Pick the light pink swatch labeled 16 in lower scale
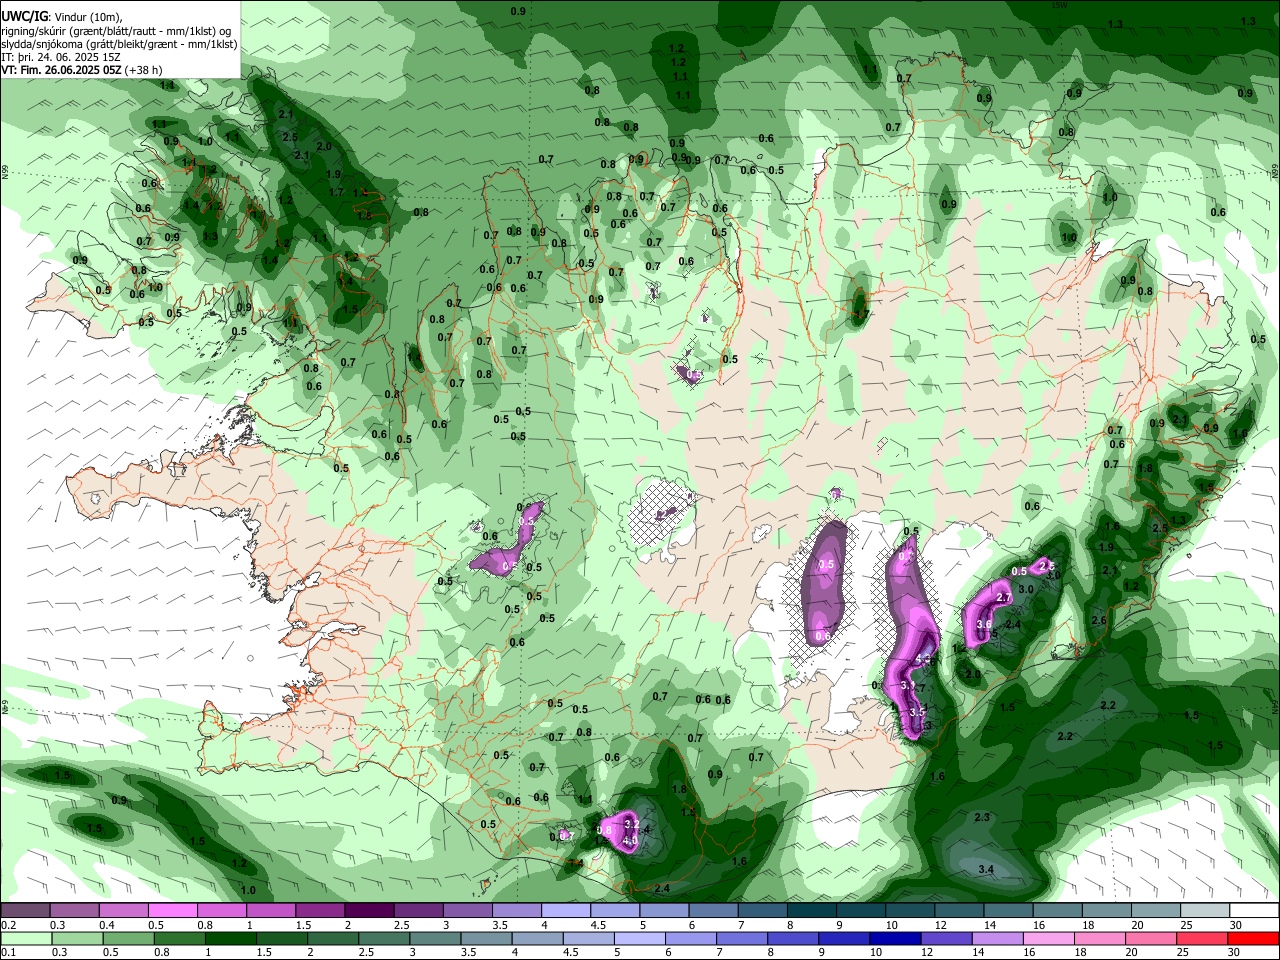 (1048, 938)
